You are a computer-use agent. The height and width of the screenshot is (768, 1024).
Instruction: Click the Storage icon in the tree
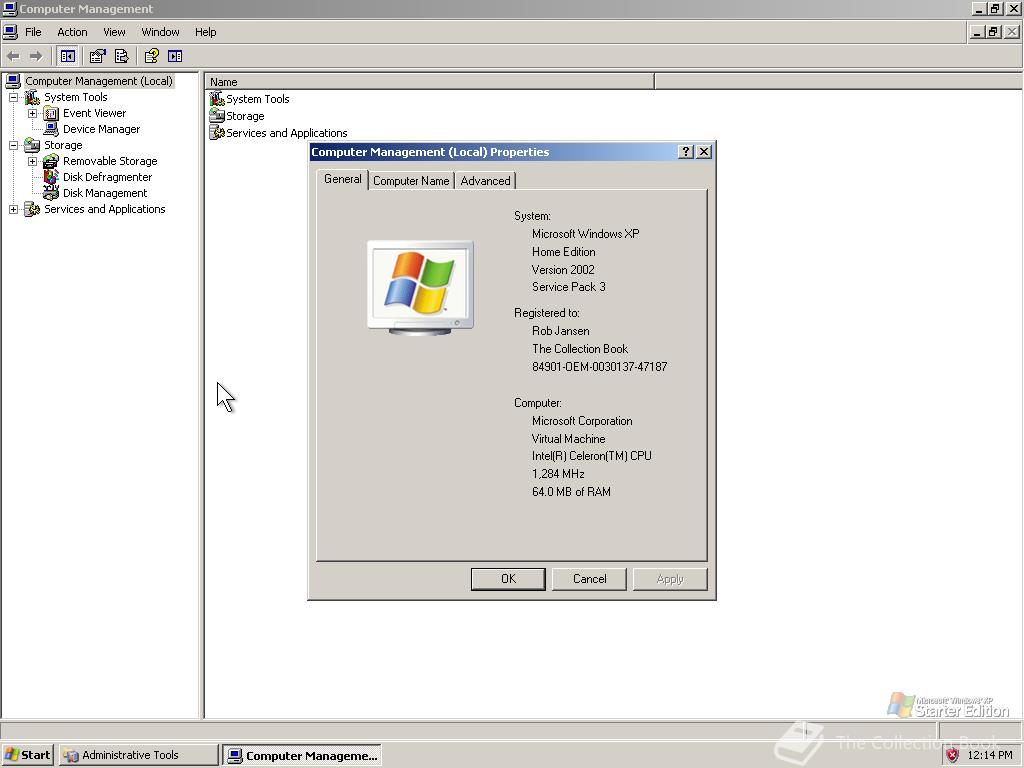point(32,145)
